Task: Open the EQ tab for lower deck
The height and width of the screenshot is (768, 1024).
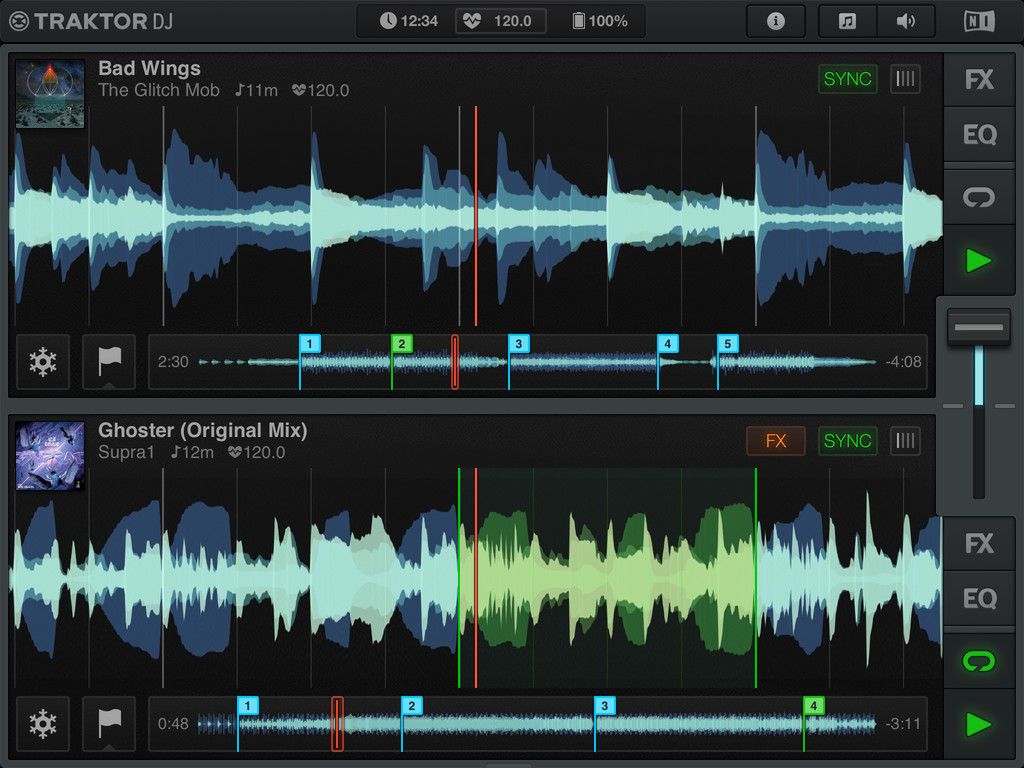Action: point(978,598)
